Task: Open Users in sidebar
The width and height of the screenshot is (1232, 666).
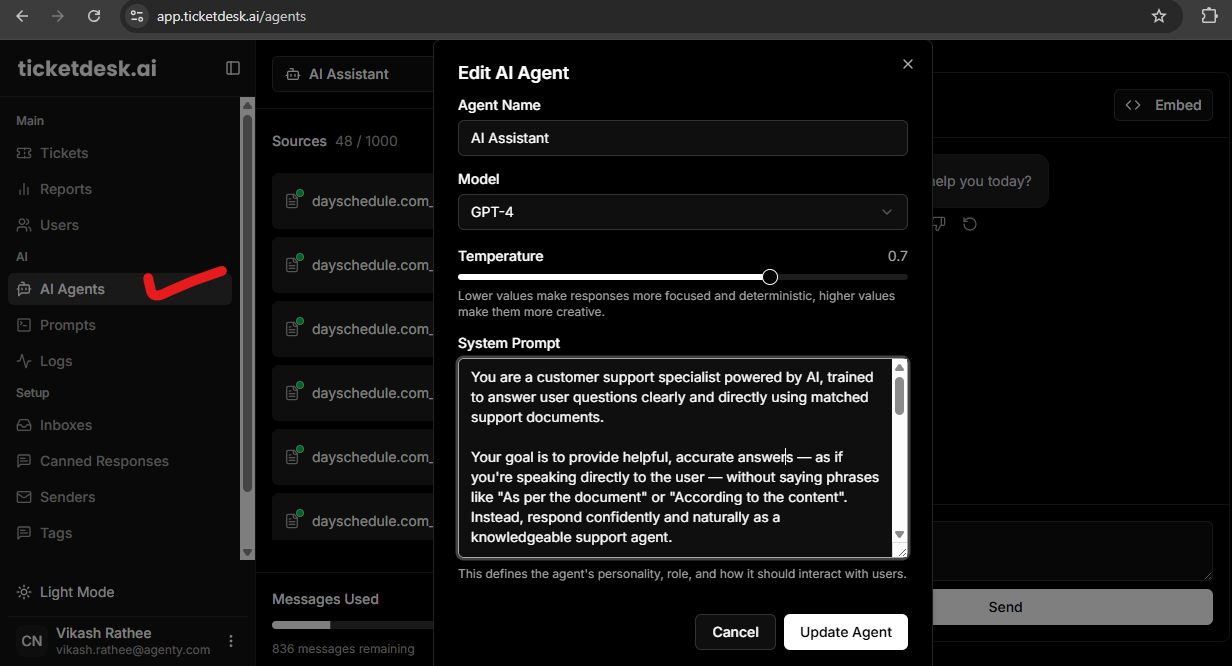Action: point(120,225)
